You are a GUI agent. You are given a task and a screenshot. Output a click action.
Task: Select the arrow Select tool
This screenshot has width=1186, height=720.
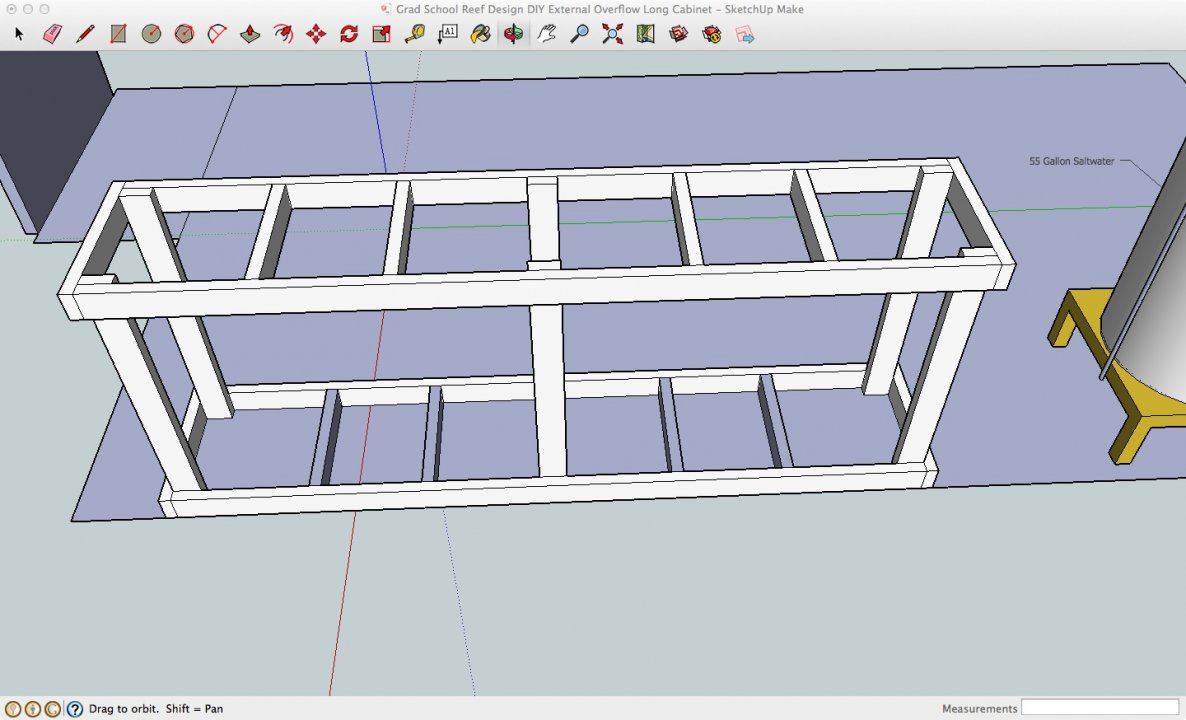coord(19,34)
